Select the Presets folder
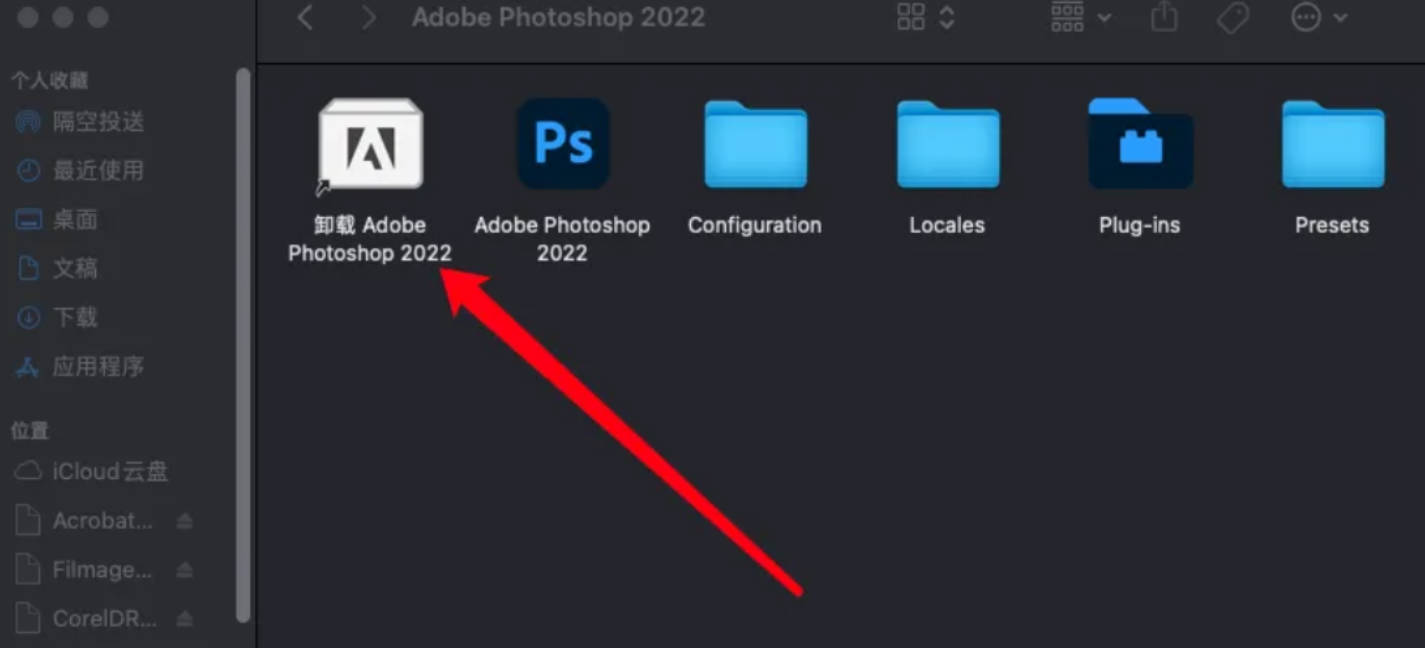1425x648 pixels. [x=1332, y=144]
